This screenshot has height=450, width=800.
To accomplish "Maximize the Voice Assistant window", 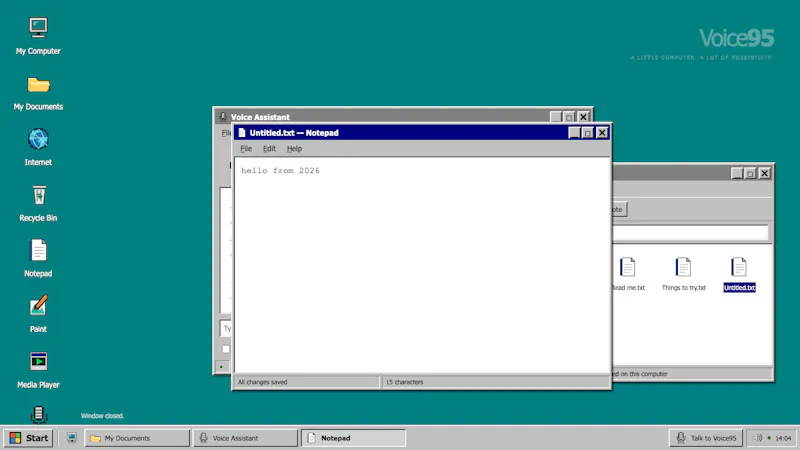I will pos(569,117).
